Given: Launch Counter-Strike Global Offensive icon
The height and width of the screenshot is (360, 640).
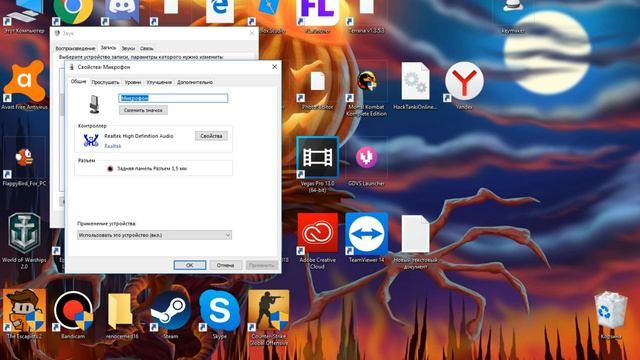Looking at the screenshot, I should coord(269,310).
